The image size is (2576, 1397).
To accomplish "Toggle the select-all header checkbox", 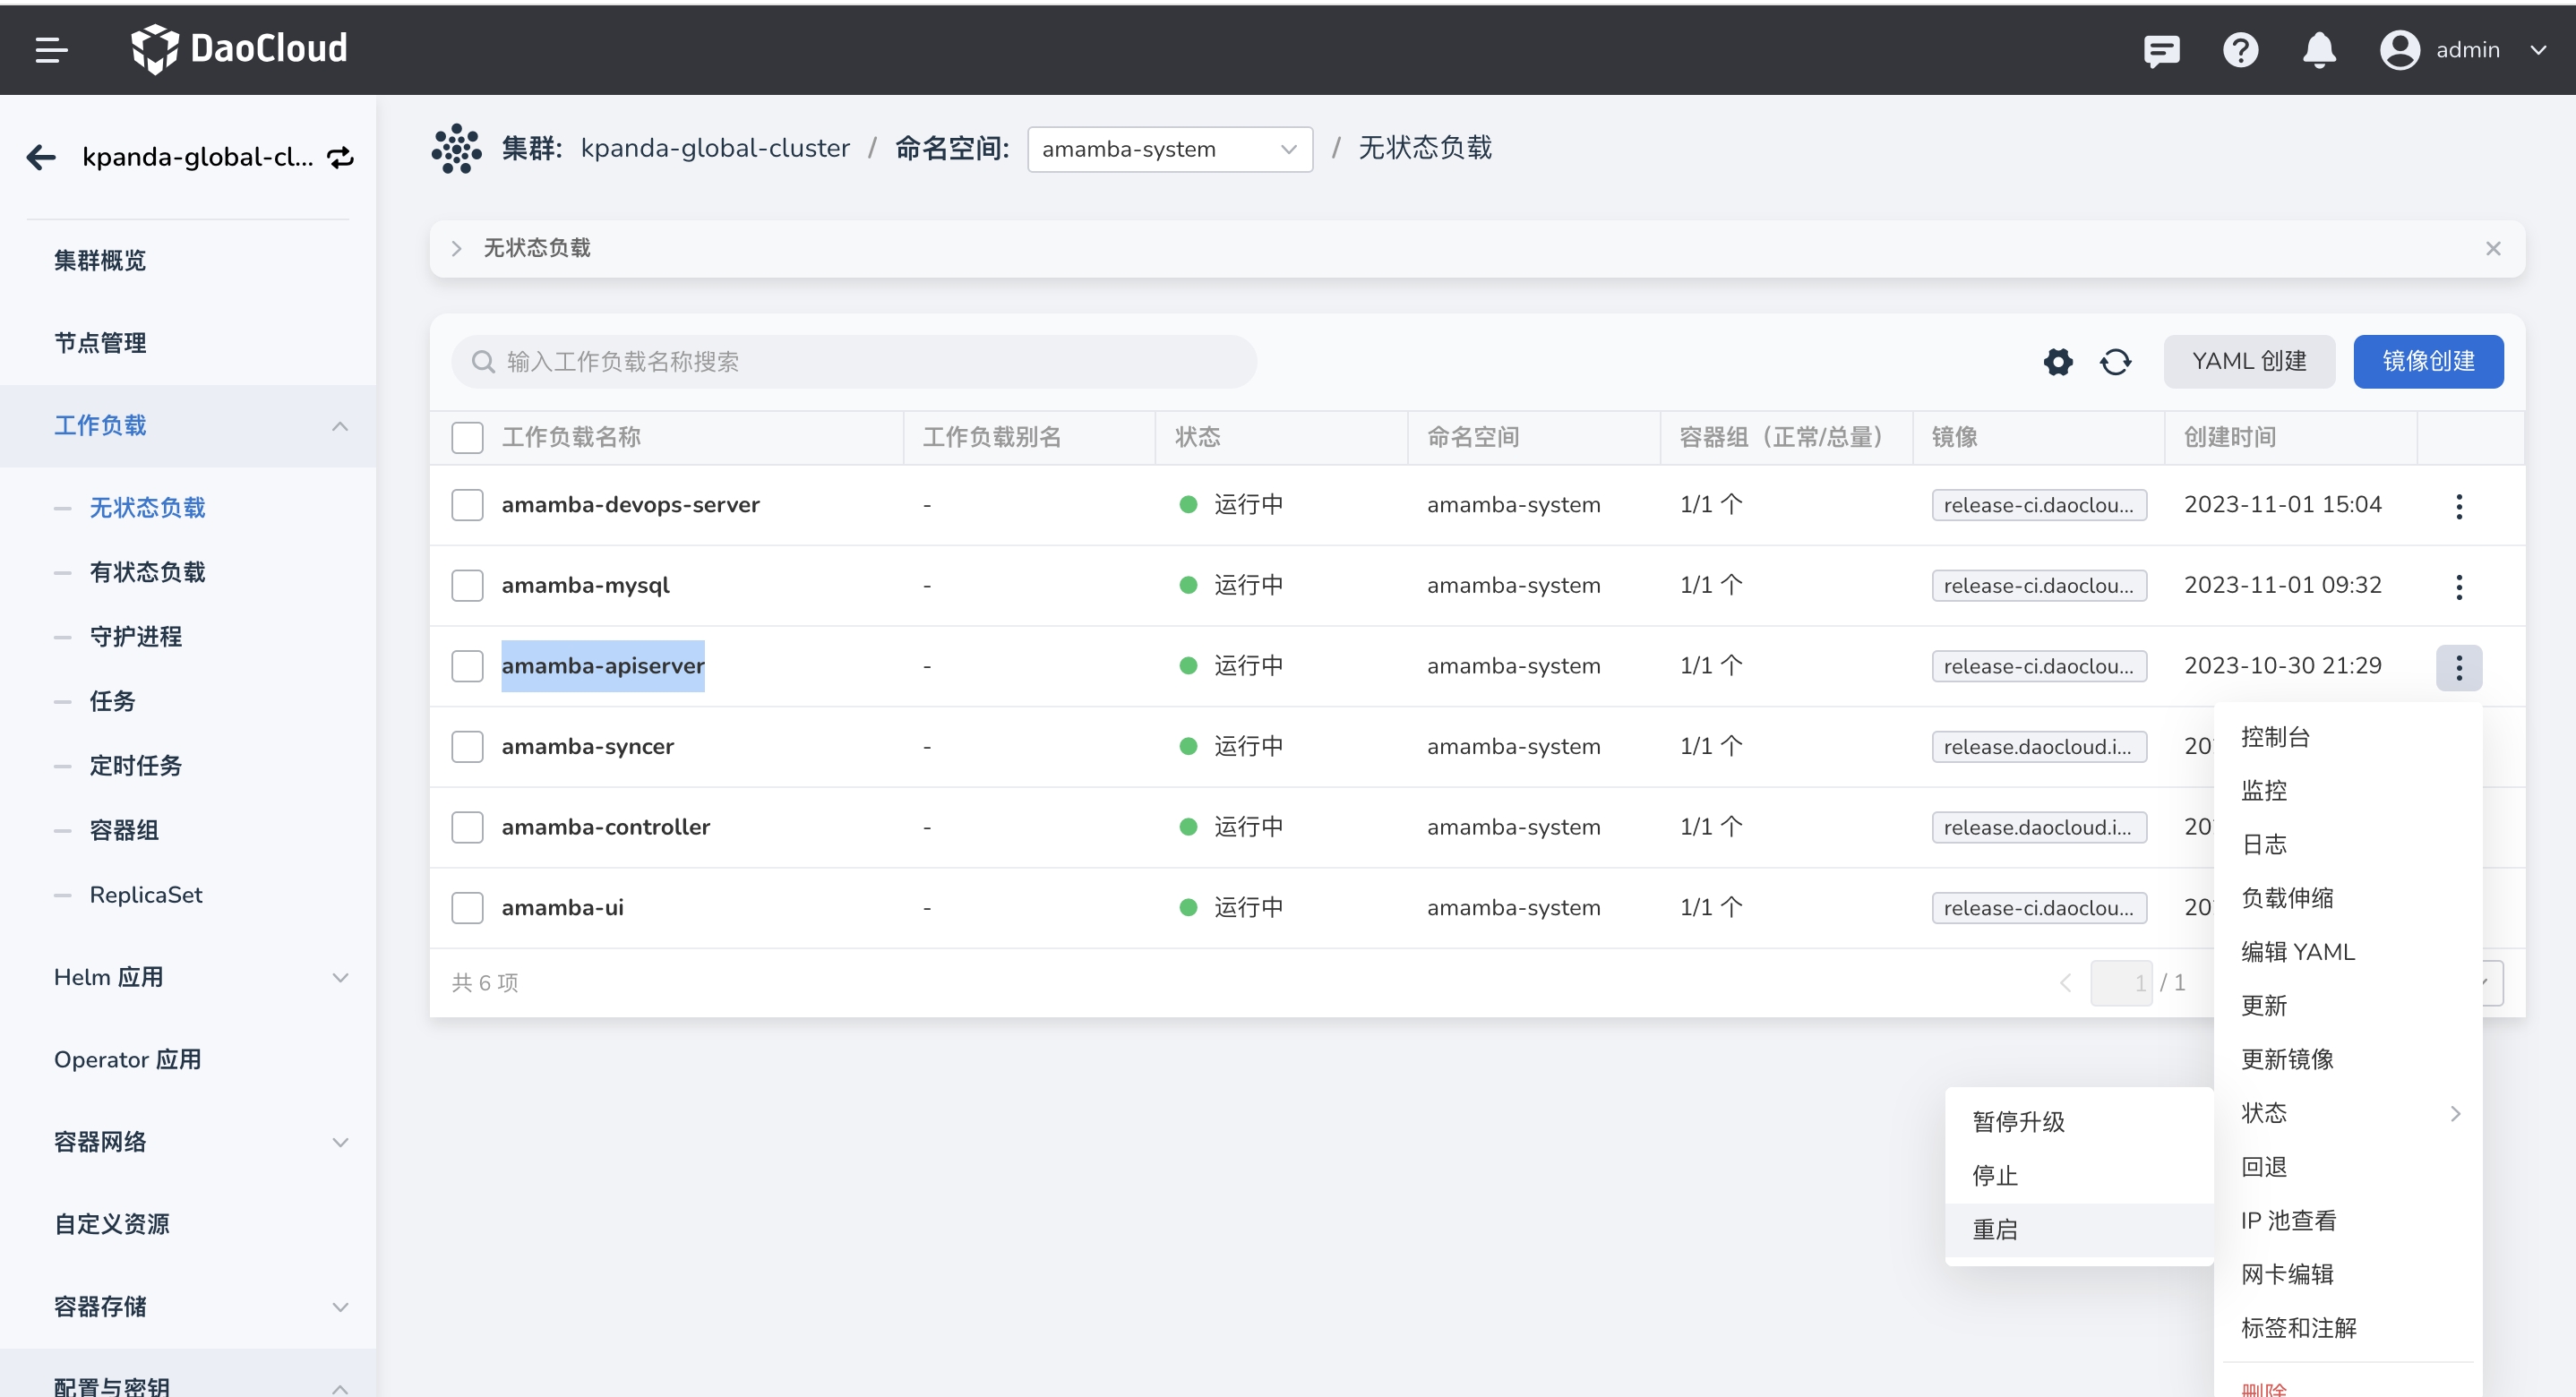I will [467, 438].
